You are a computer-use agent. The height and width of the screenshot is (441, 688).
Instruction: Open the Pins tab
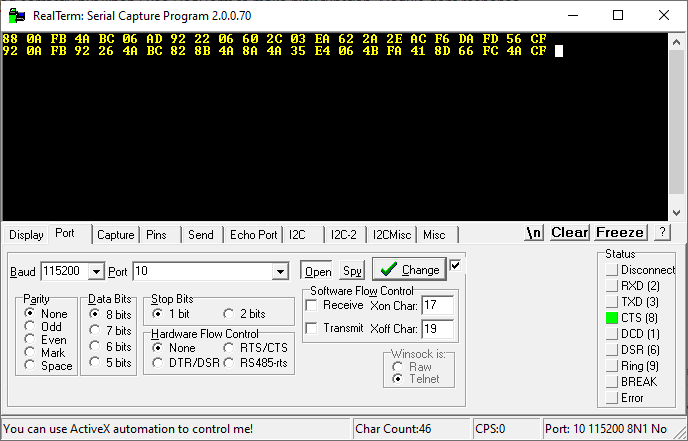pos(156,235)
